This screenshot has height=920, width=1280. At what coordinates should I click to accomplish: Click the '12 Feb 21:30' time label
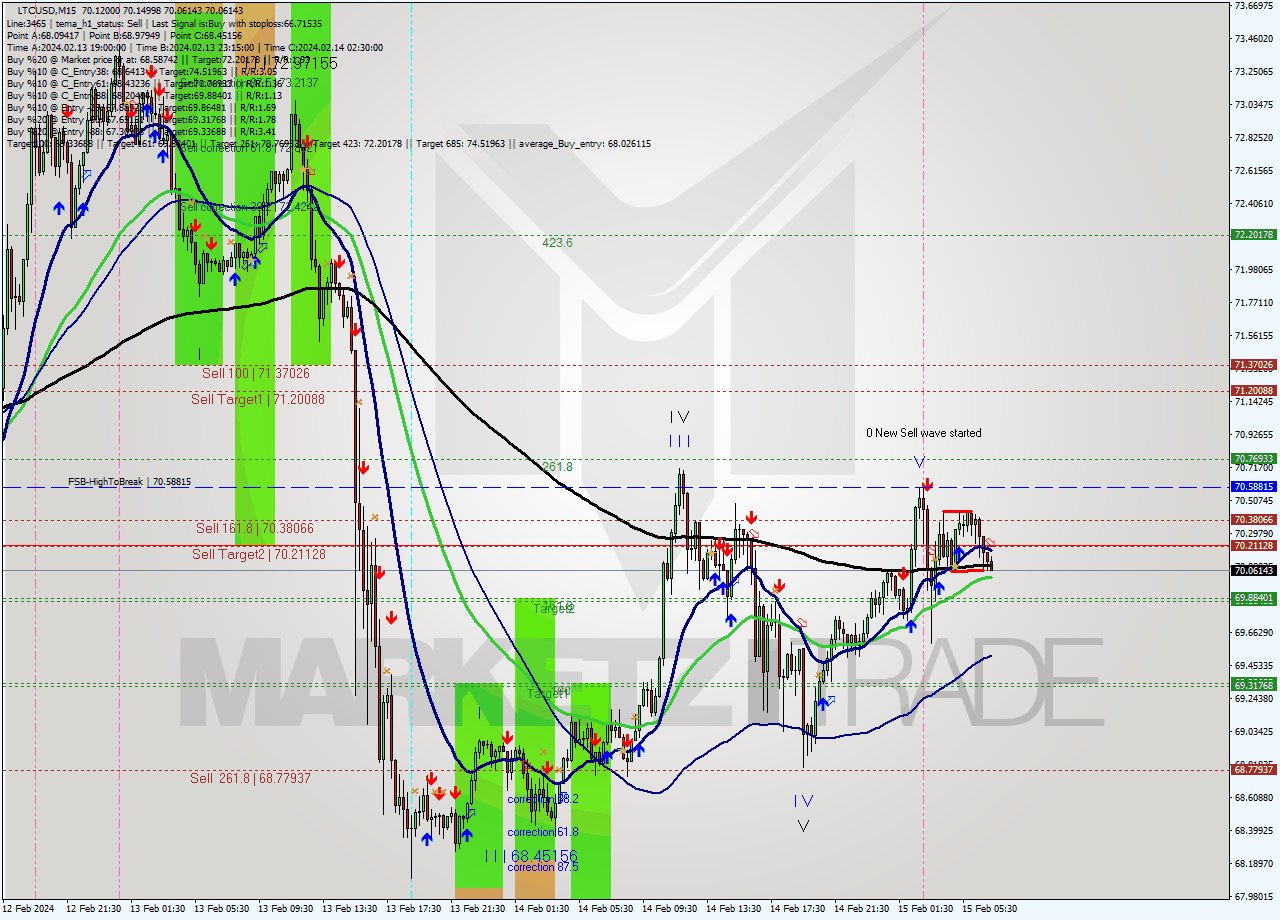click(x=94, y=909)
